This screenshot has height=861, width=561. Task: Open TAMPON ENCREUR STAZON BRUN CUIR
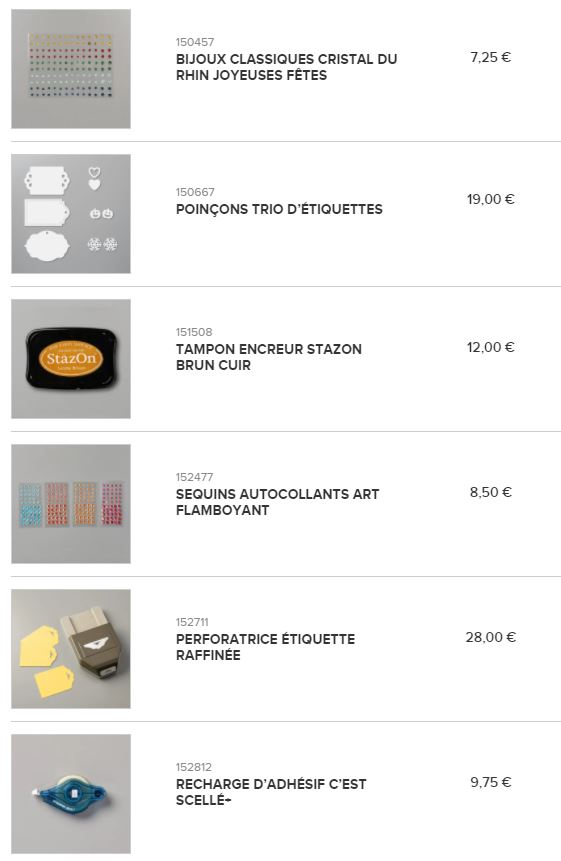[x=268, y=357]
